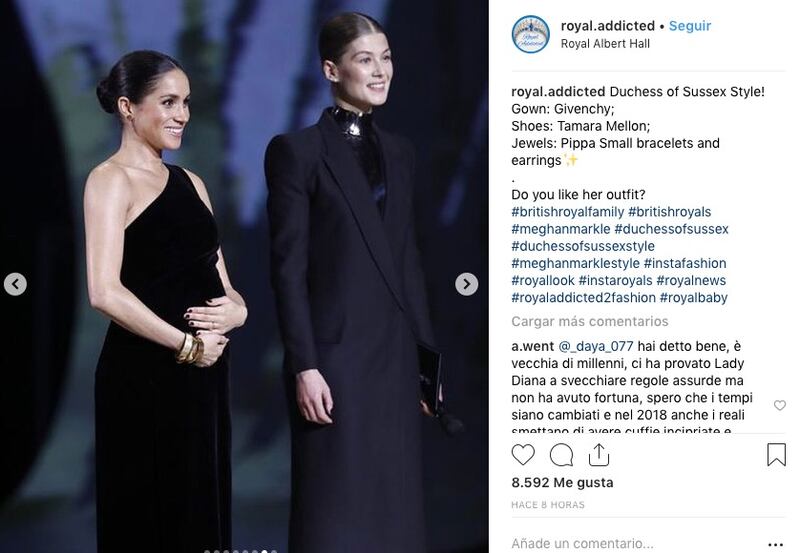Screen dimensions: 800x553
Task: Open the #meghanmarkle hashtag
Action: pyautogui.click(x=561, y=229)
